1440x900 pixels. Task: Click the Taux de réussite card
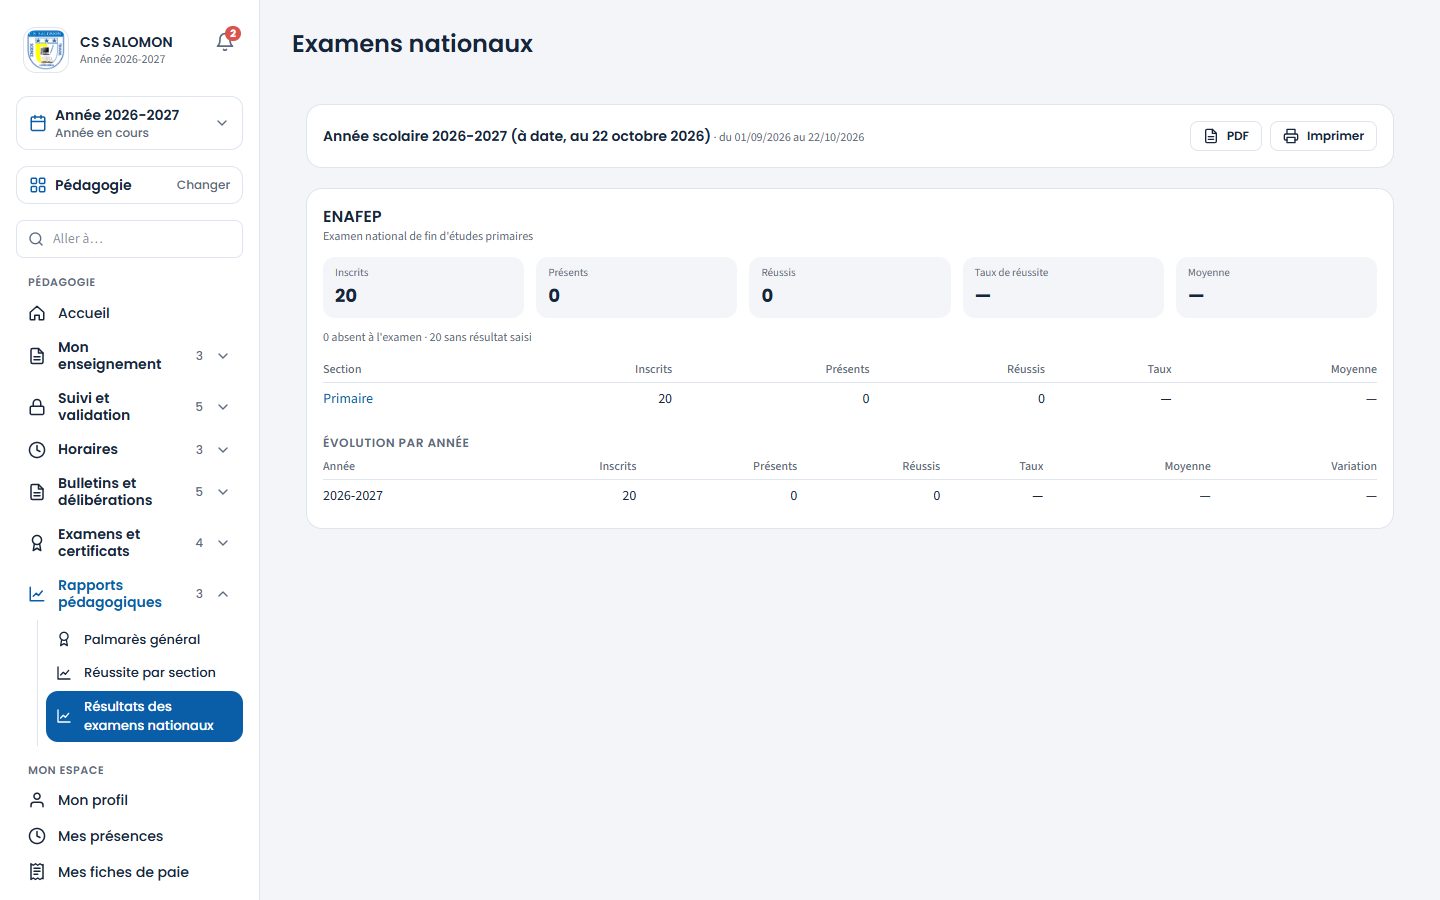click(x=1063, y=287)
